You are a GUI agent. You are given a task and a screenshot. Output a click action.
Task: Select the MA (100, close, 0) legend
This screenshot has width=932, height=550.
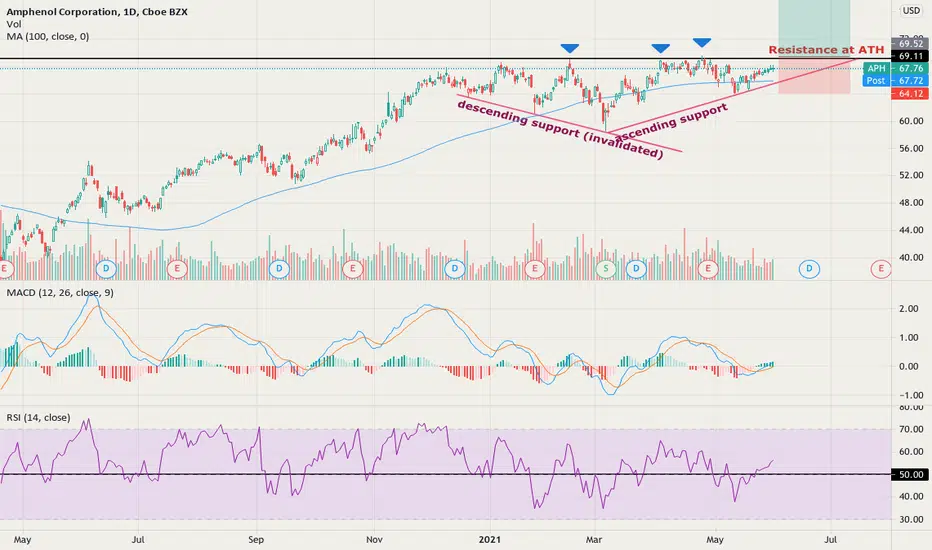[48, 37]
